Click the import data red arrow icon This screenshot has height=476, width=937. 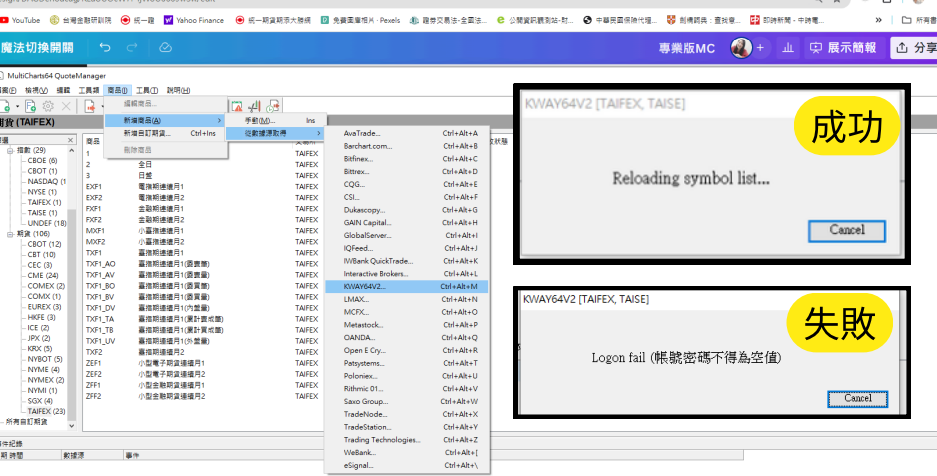pos(90,106)
